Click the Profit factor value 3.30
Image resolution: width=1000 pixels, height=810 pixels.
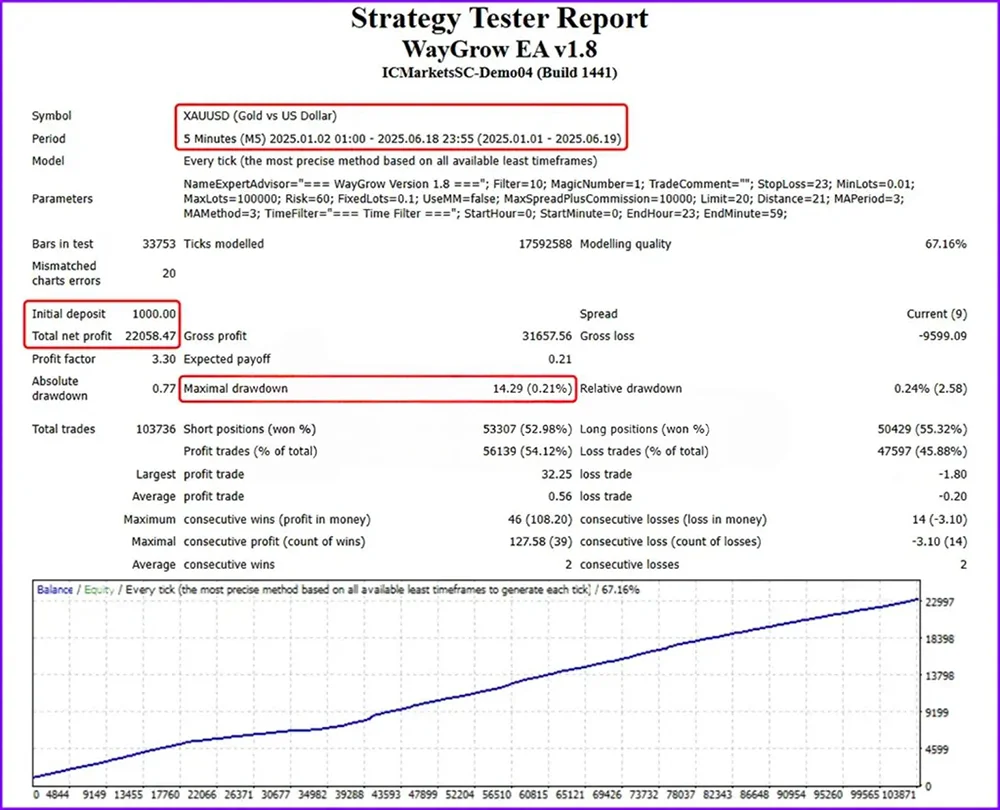pyautogui.click(x=164, y=359)
